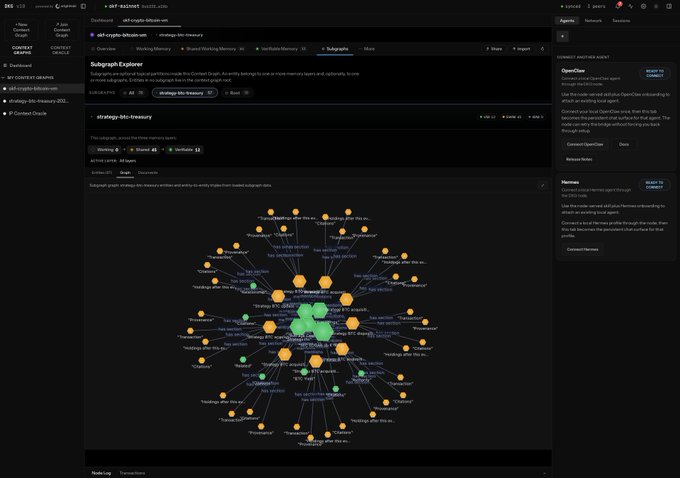
Task: Open the Network tab in right panel
Action: tap(593, 21)
